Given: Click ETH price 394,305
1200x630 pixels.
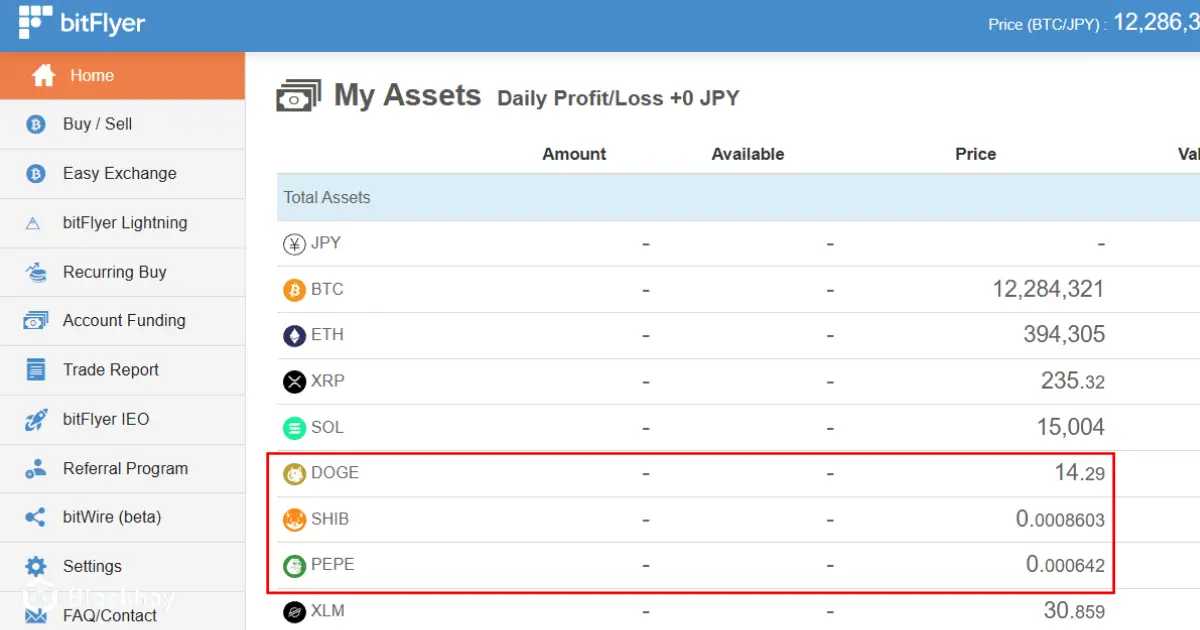Looking at the screenshot, I should [1064, 335].
